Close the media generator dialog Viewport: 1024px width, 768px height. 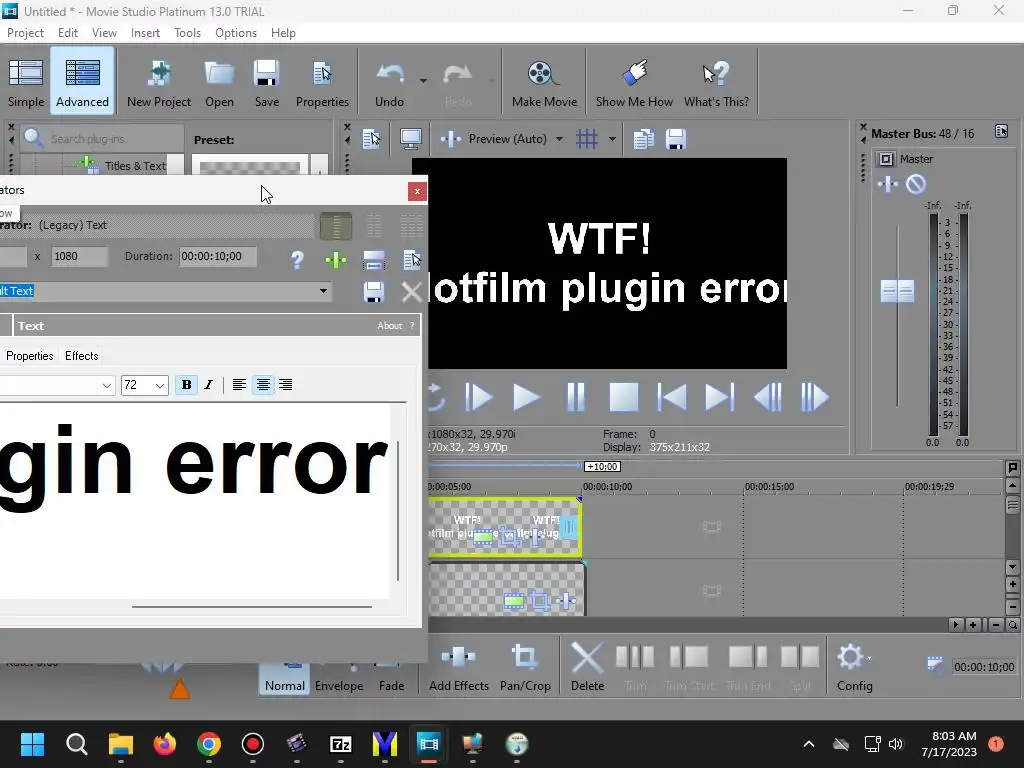click(417, 191)
